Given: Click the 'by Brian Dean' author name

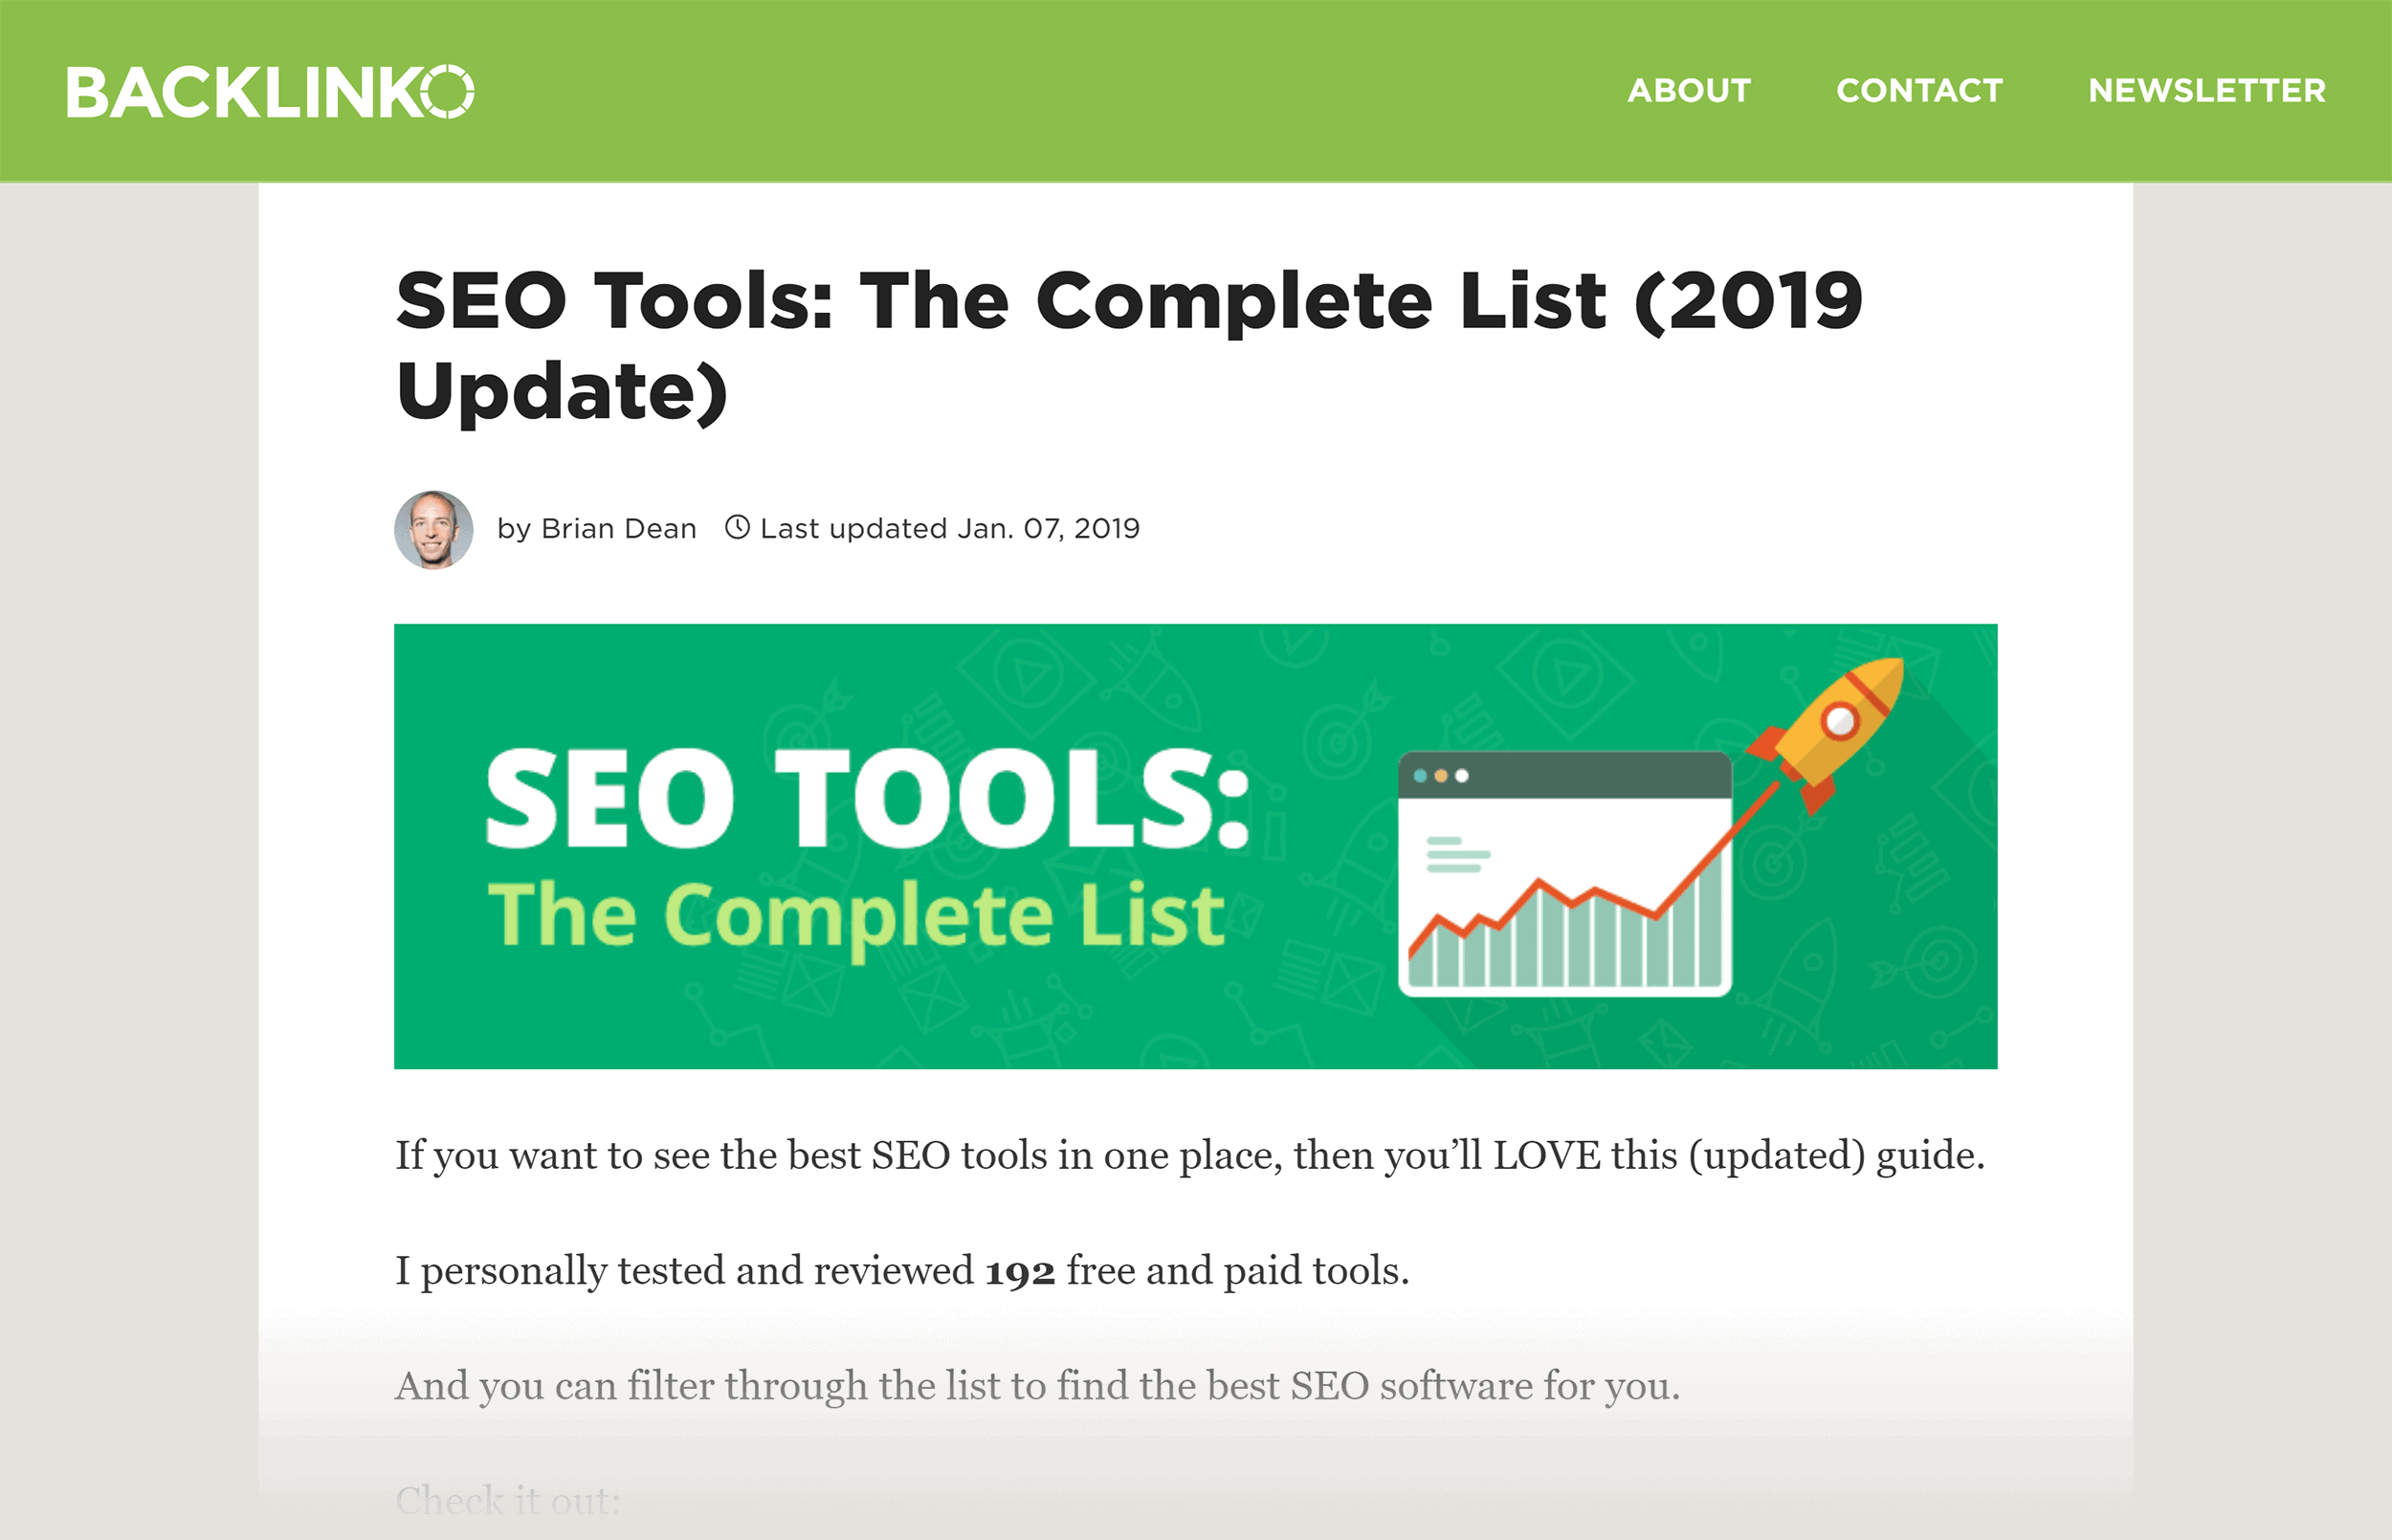Looking at the screenshot, I should (597, 528).
